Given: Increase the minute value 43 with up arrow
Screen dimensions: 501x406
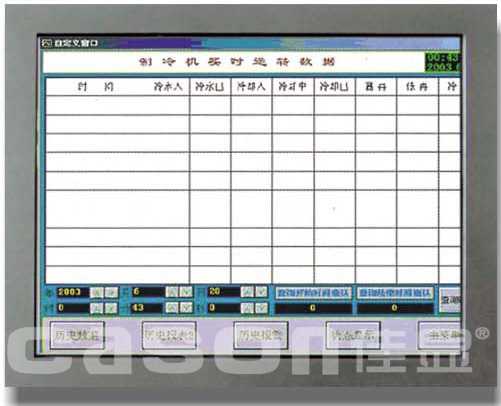Looking at the screenshot, I should [172, 308].
